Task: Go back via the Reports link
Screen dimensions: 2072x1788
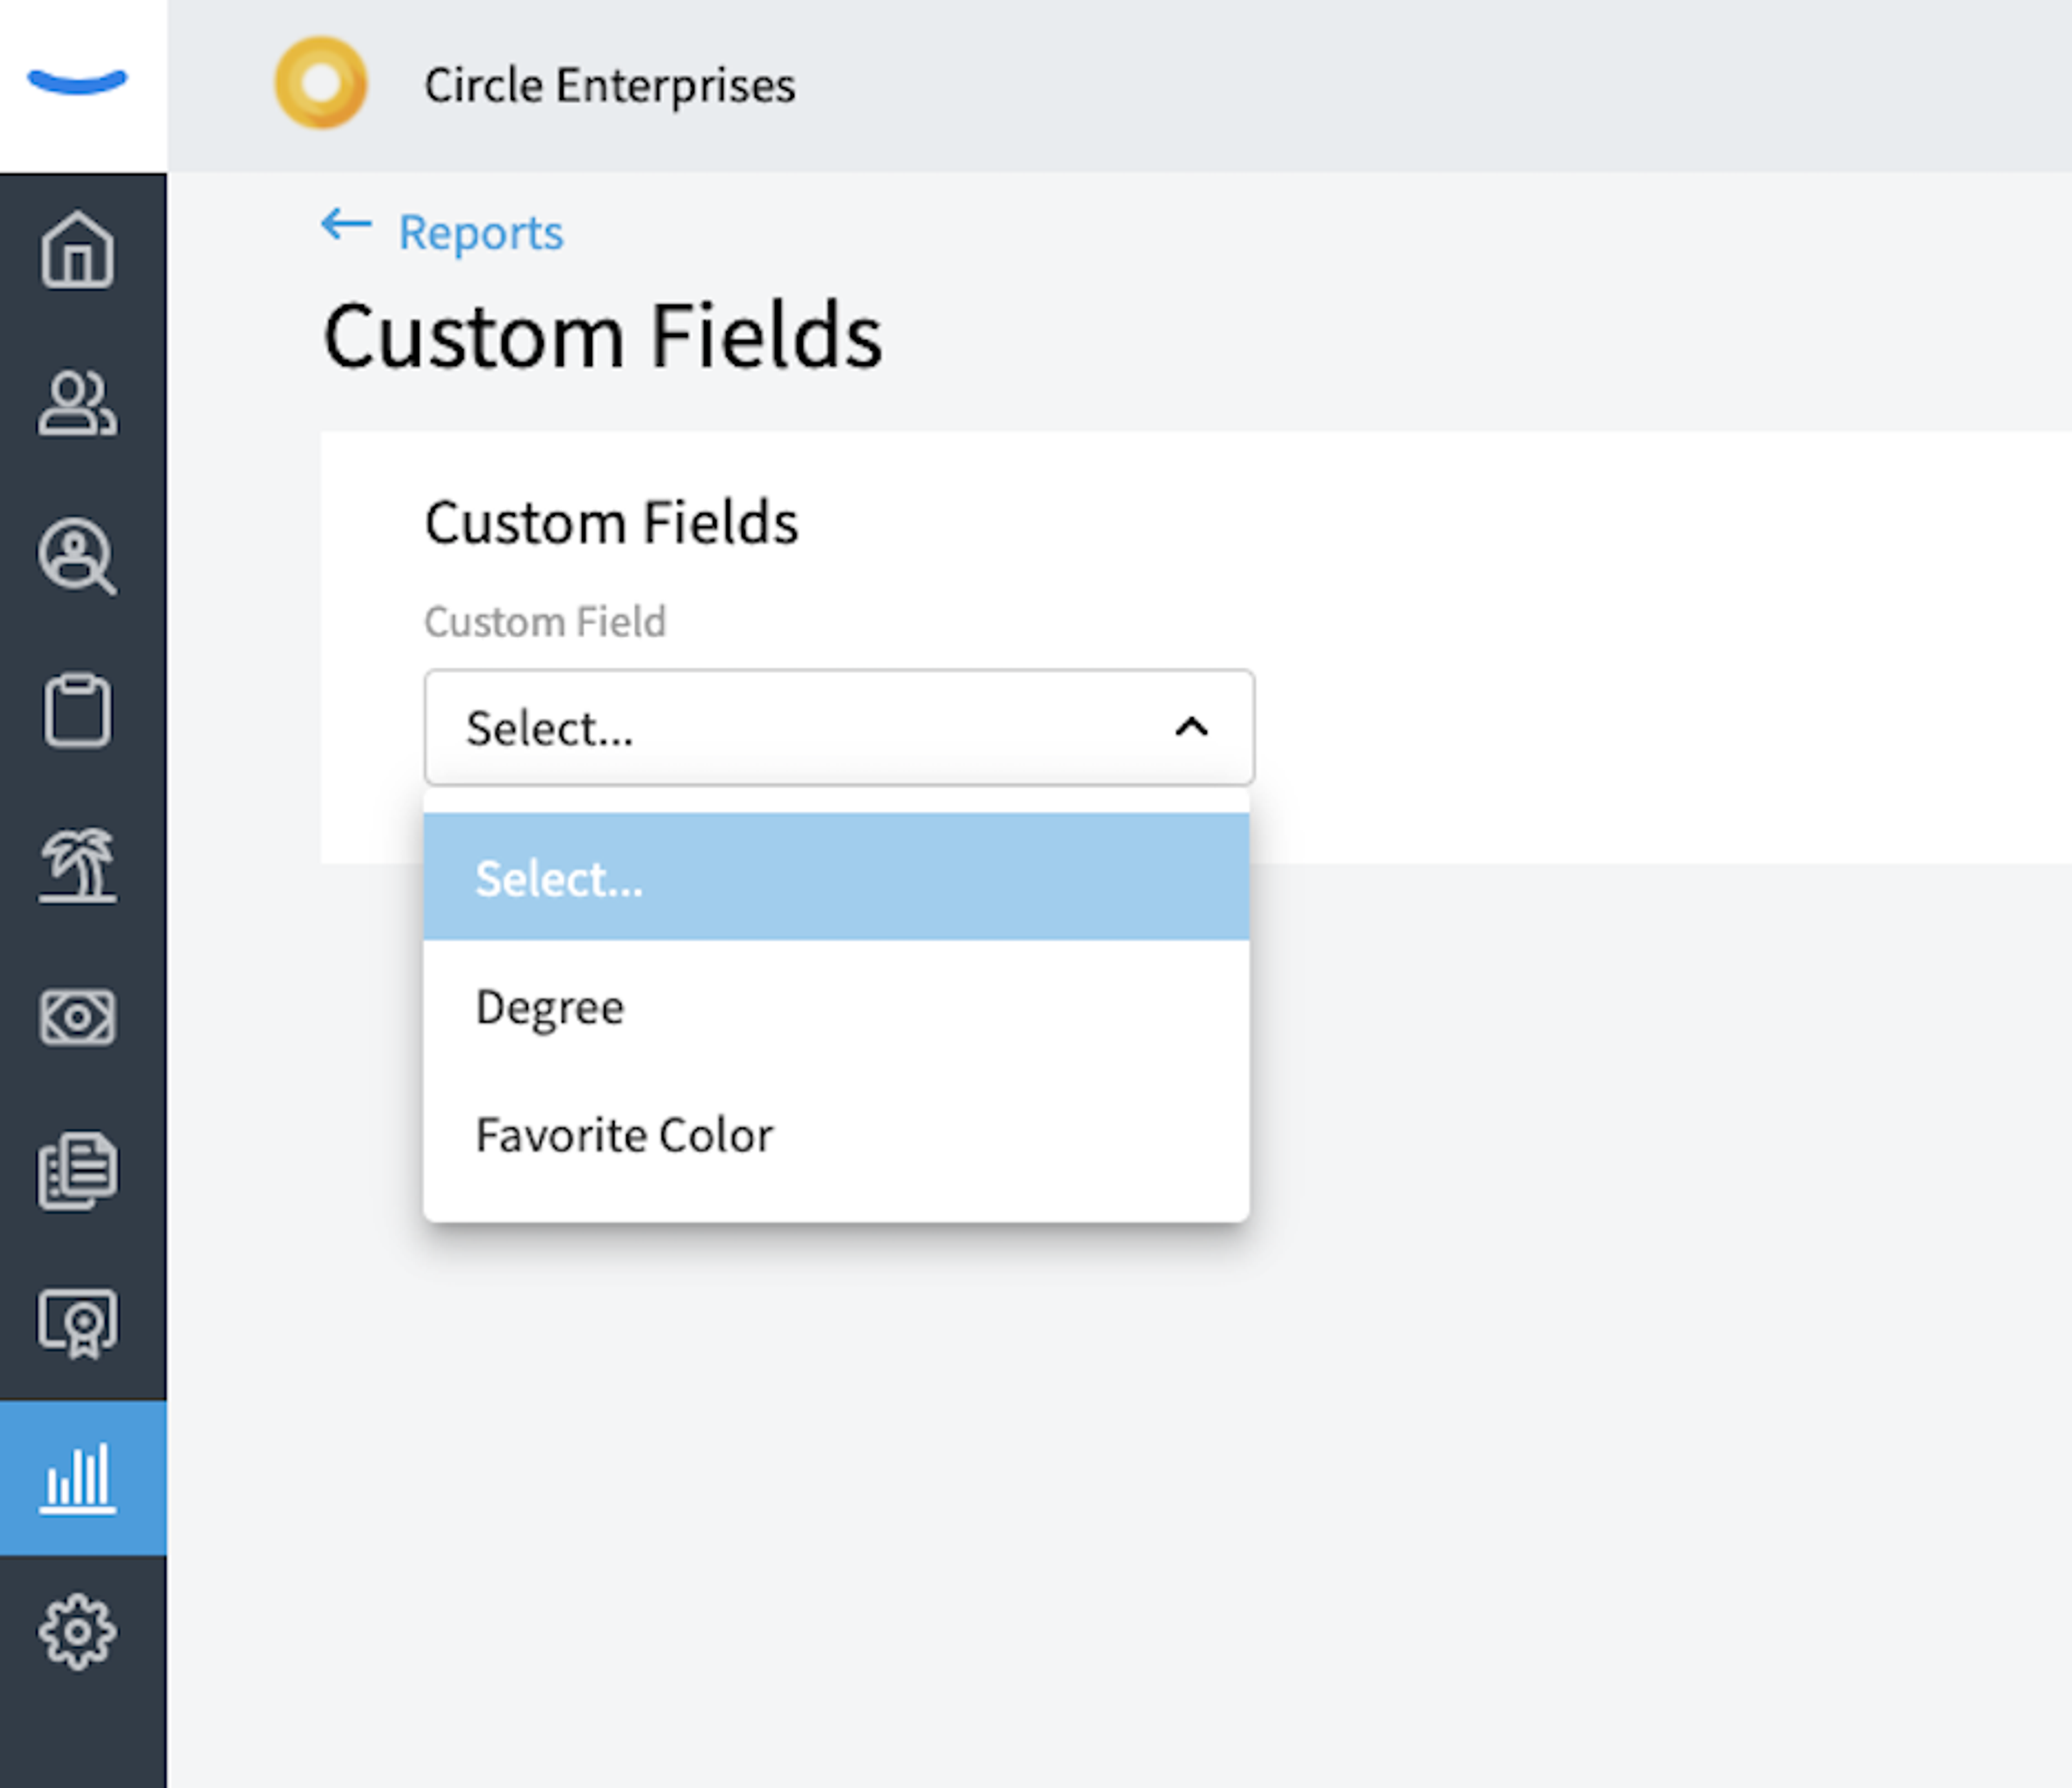Action: click(481, 233)
